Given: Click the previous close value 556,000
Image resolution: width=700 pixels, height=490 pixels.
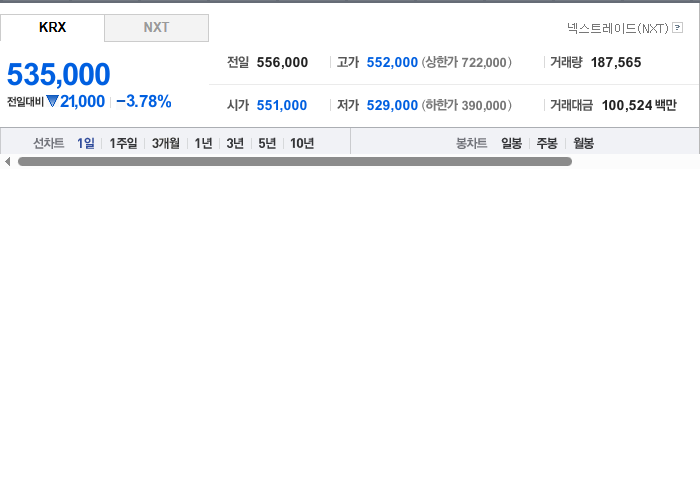Looking at the screenshot, I should tap(282, 62).
